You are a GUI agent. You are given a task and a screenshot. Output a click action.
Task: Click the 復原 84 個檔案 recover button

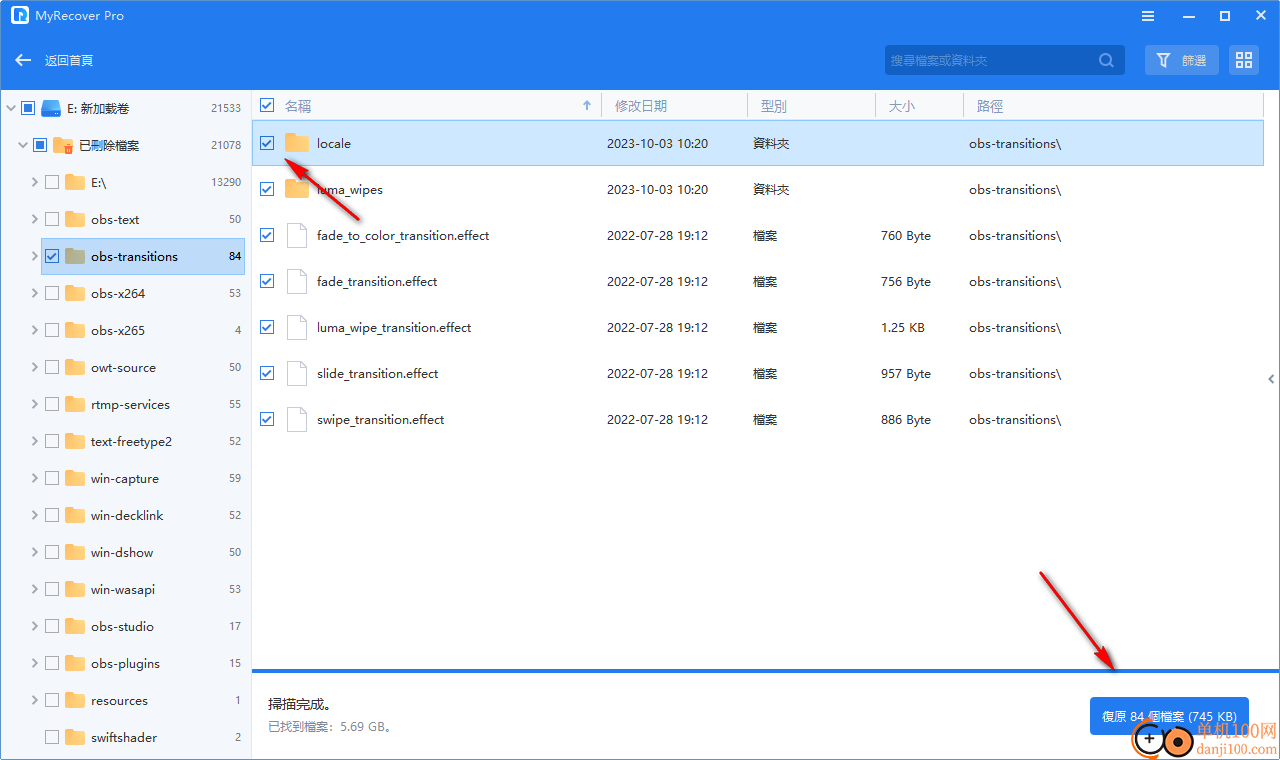(x=1169, y=716)
